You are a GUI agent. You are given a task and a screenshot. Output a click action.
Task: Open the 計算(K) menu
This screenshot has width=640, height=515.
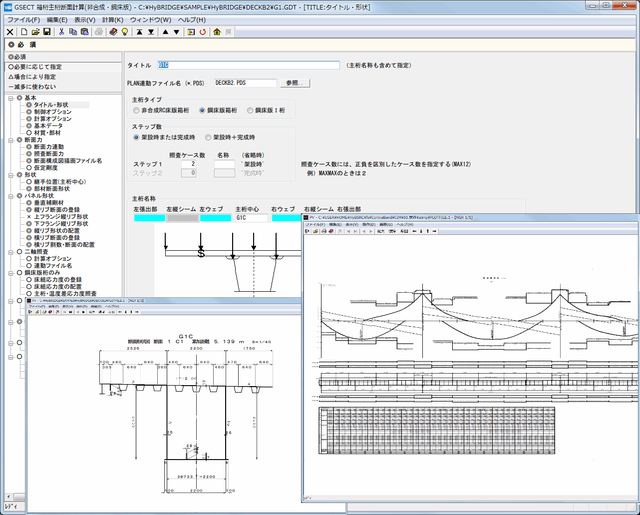click(113, 19)
